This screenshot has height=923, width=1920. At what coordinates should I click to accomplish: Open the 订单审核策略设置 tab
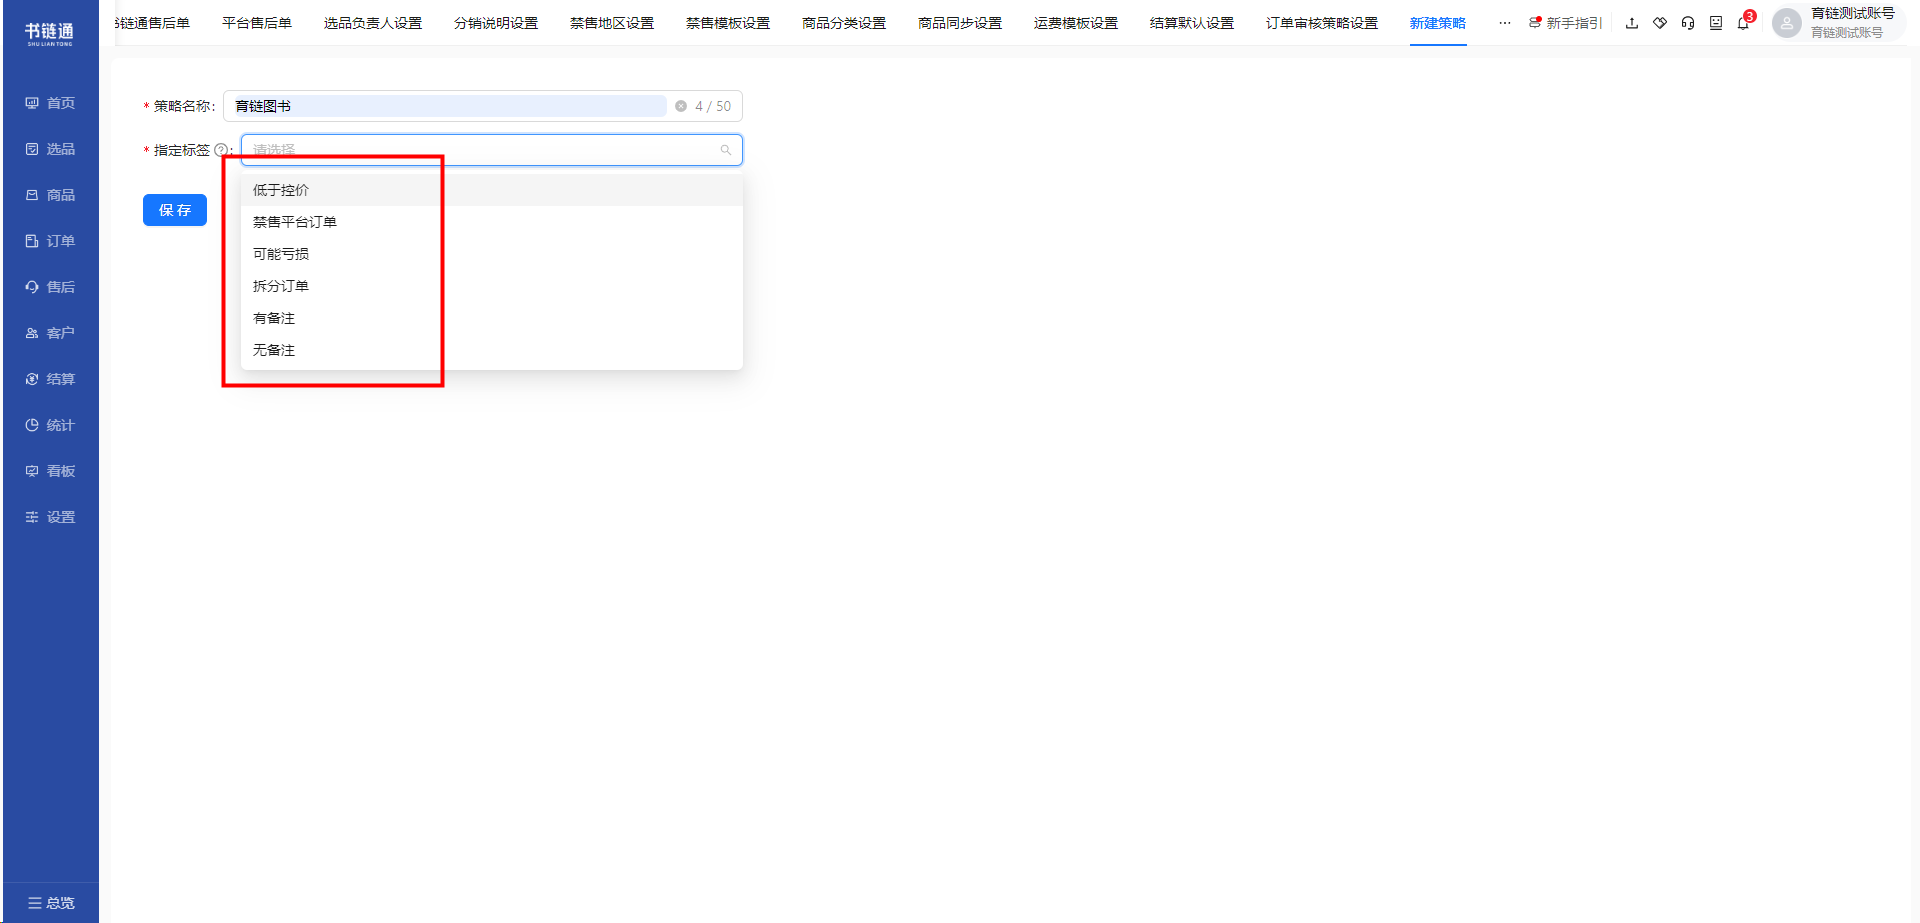[1322, 23]
